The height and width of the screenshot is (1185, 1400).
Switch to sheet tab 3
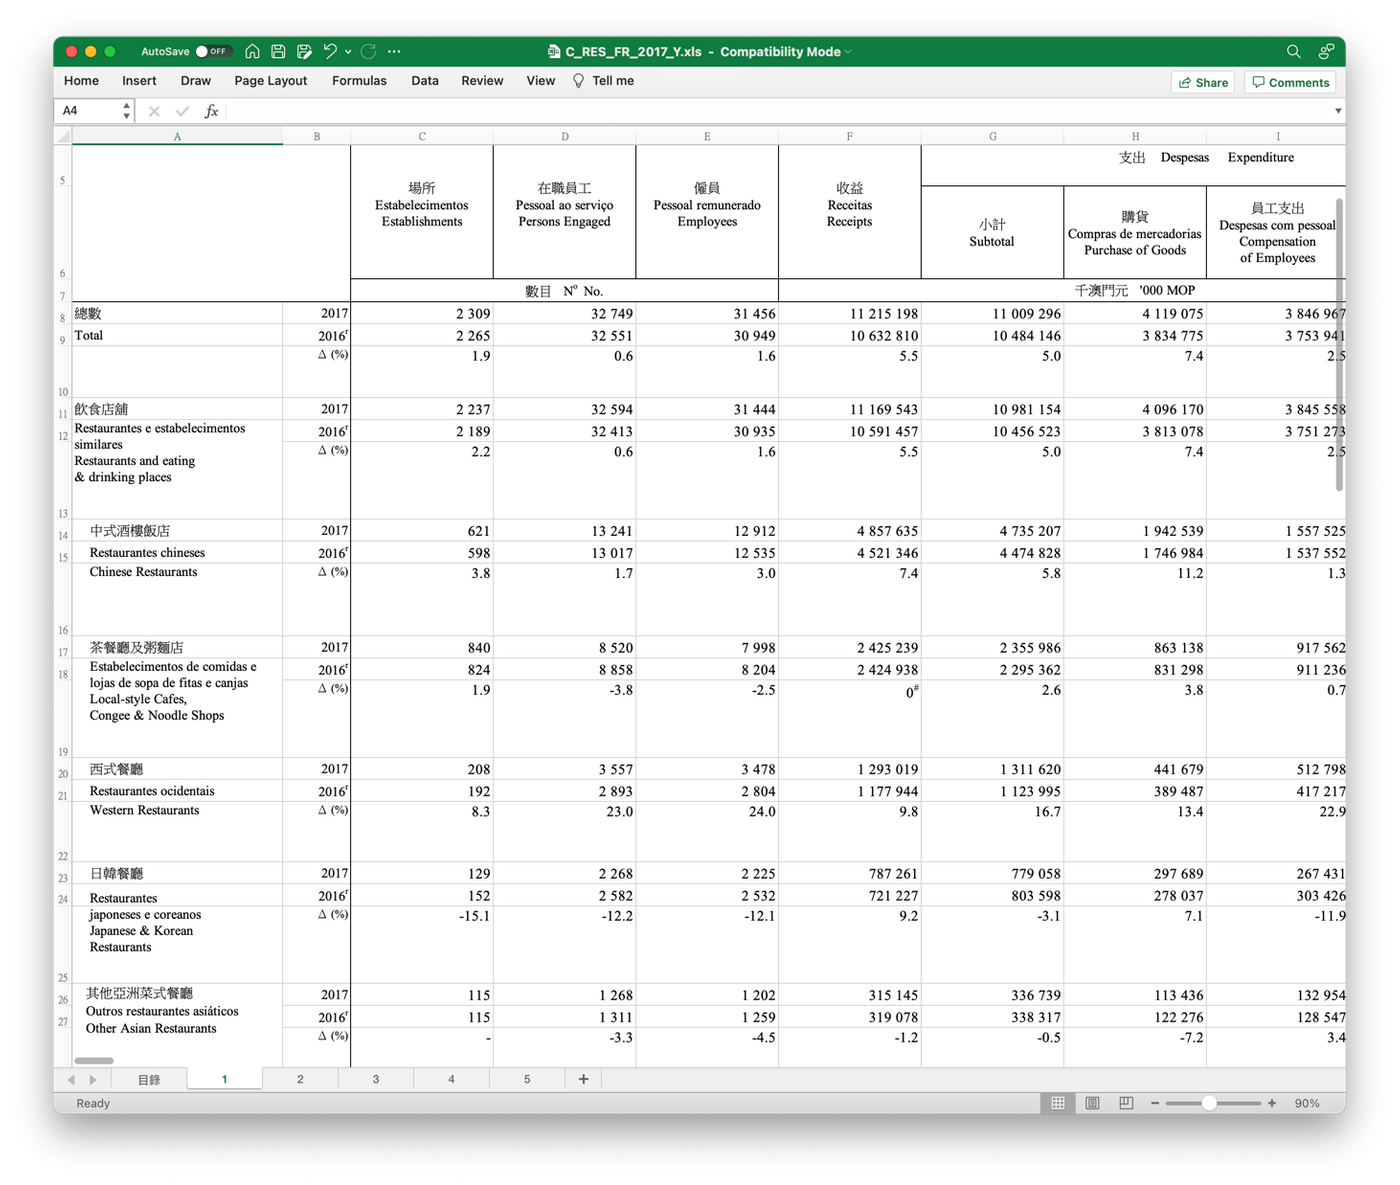point(376,1079)
